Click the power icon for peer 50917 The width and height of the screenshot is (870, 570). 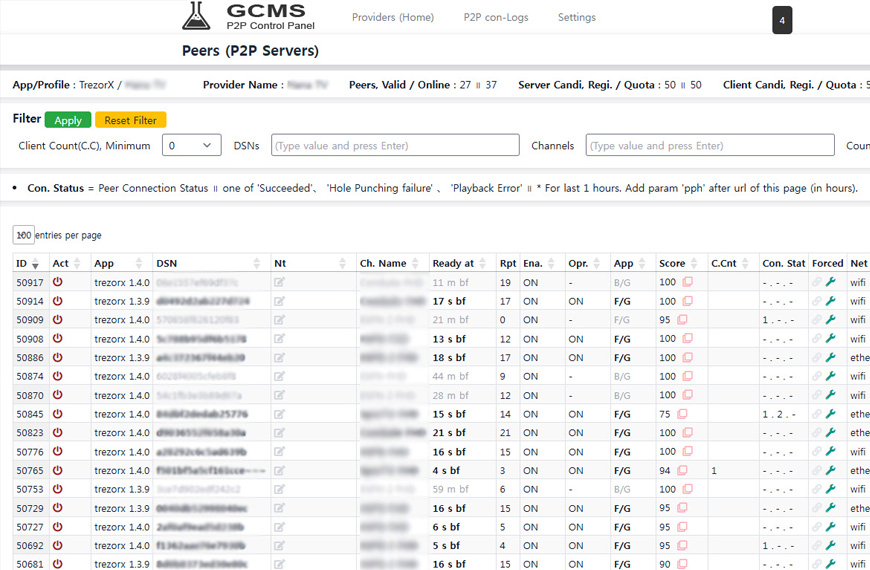pos(58,282)
